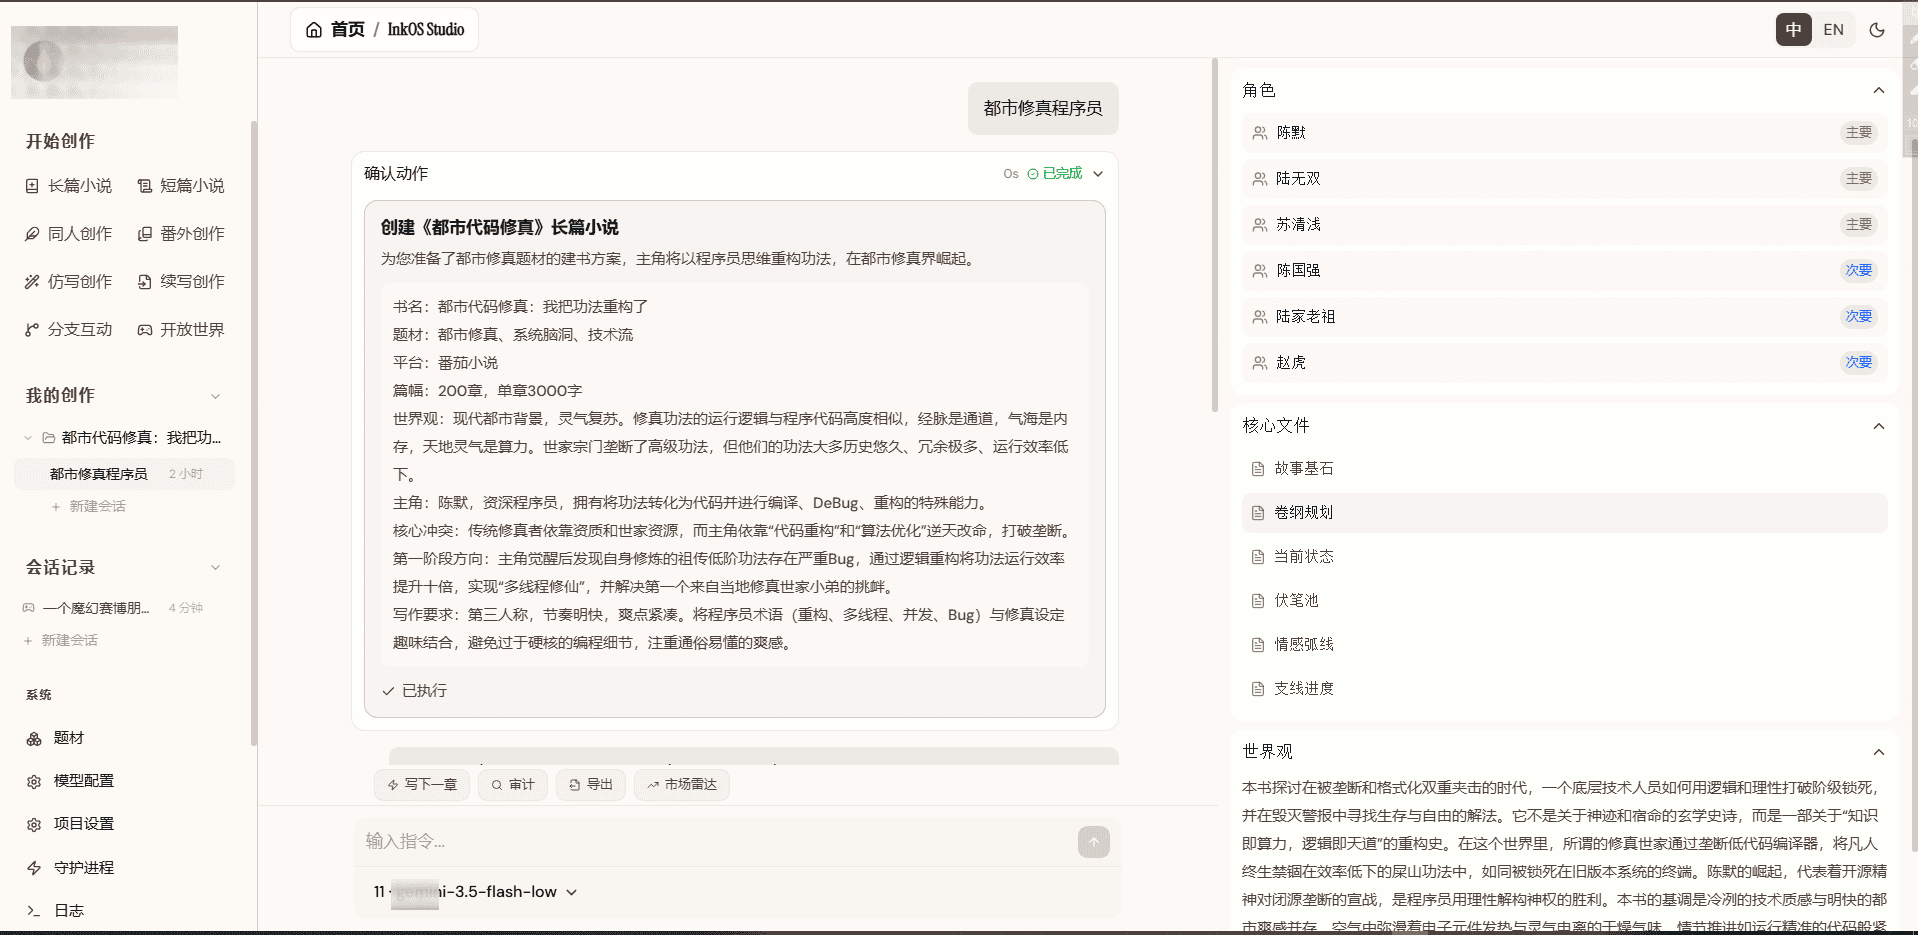Click 次要 tag on 赵虎 row
Image resolution: width=1918 pixels, height=935 pixels.
(1859, 363)
